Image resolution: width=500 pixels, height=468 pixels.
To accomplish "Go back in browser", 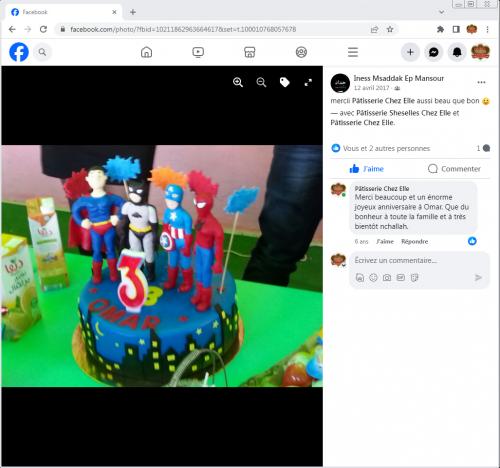I will (12, 29).
